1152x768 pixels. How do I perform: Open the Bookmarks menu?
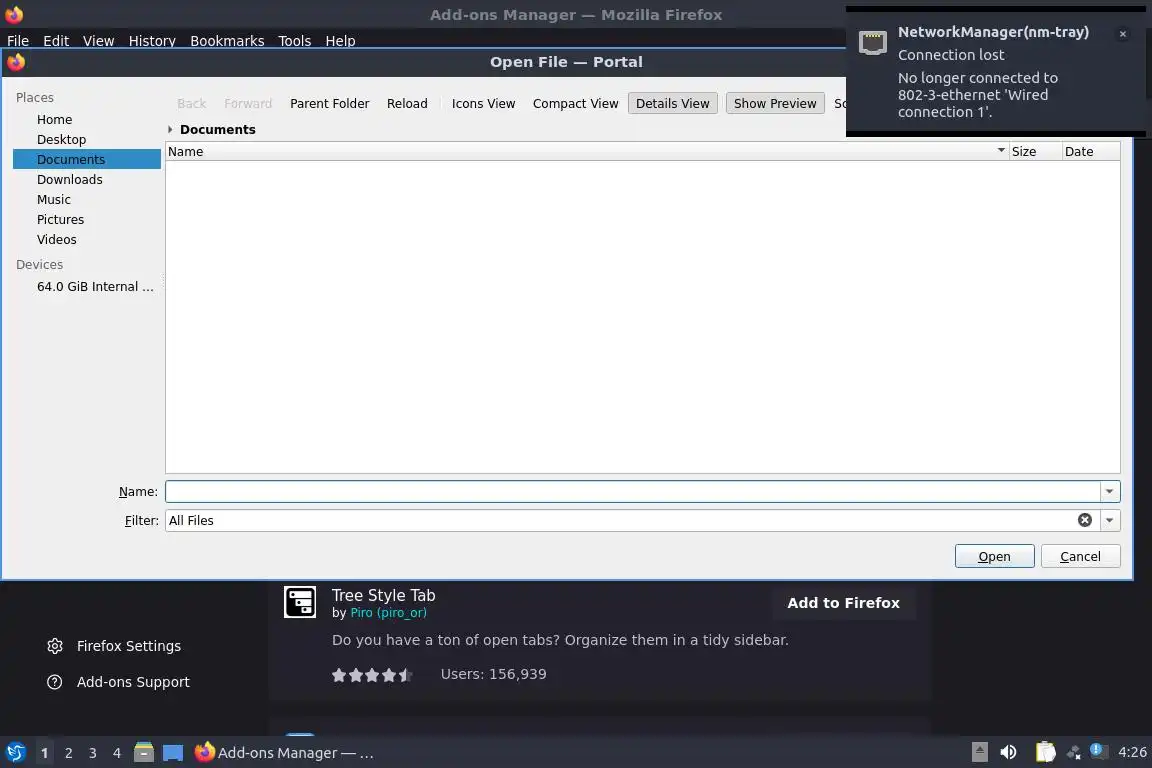click(227, 40)
